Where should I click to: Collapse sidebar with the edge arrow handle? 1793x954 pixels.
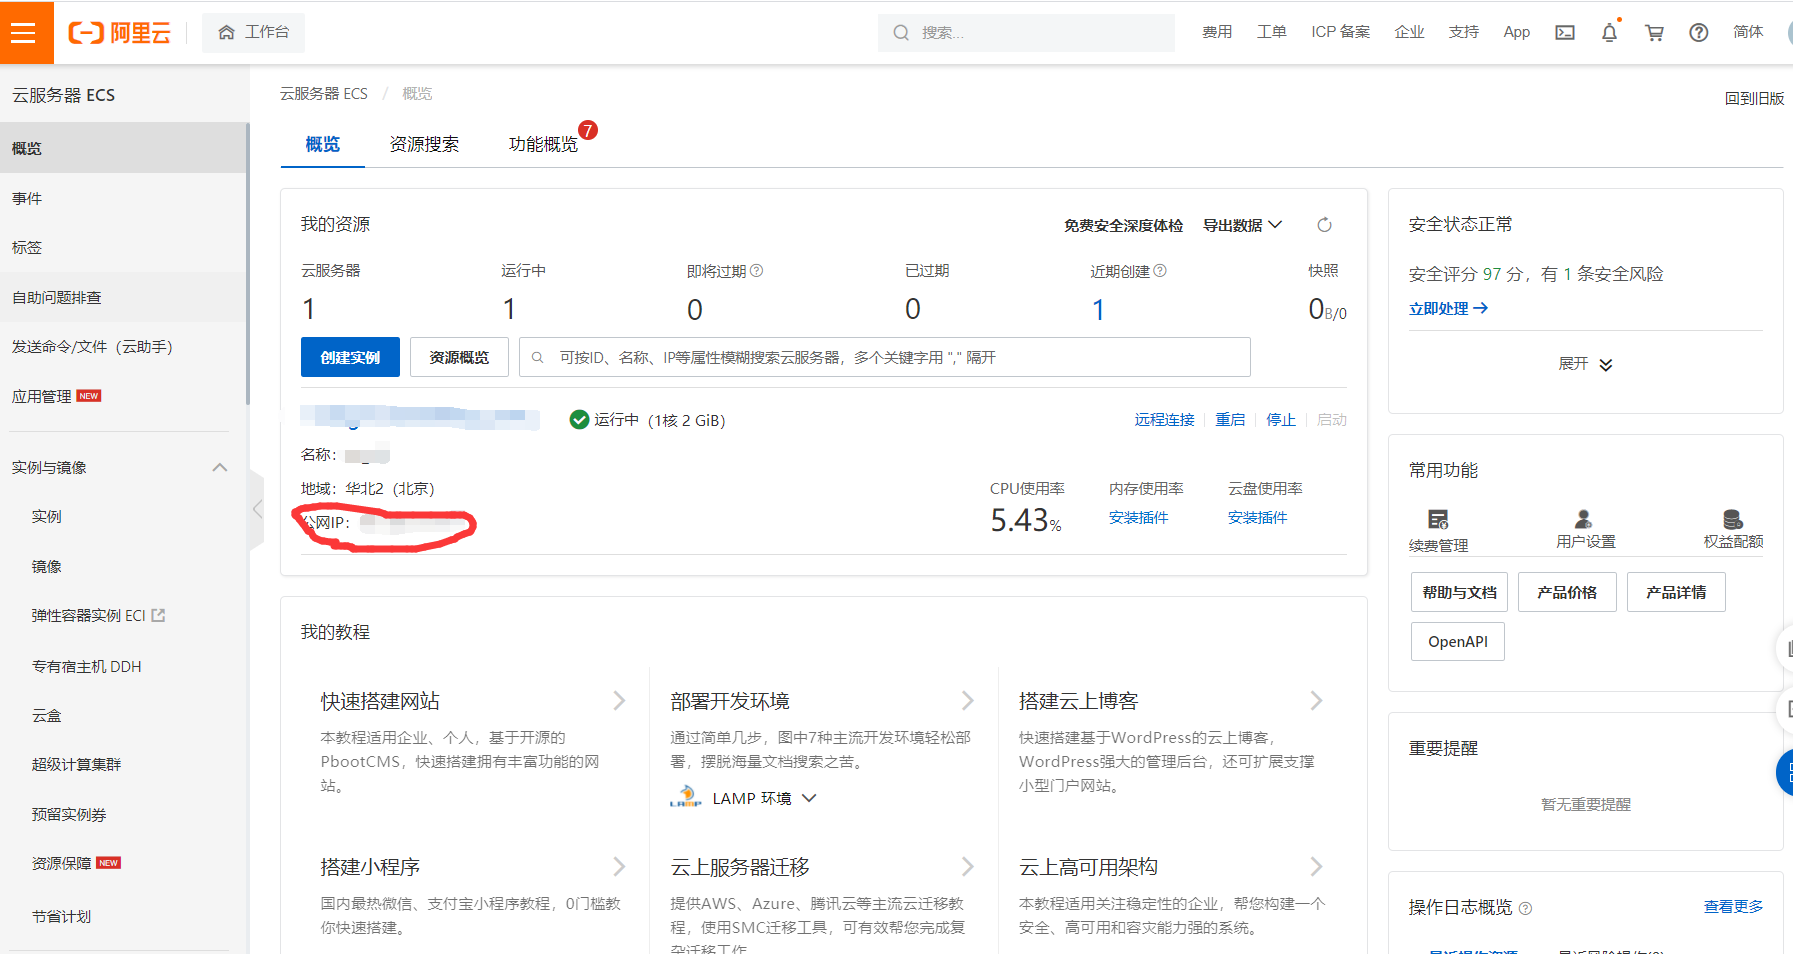[x=257, y=509]
